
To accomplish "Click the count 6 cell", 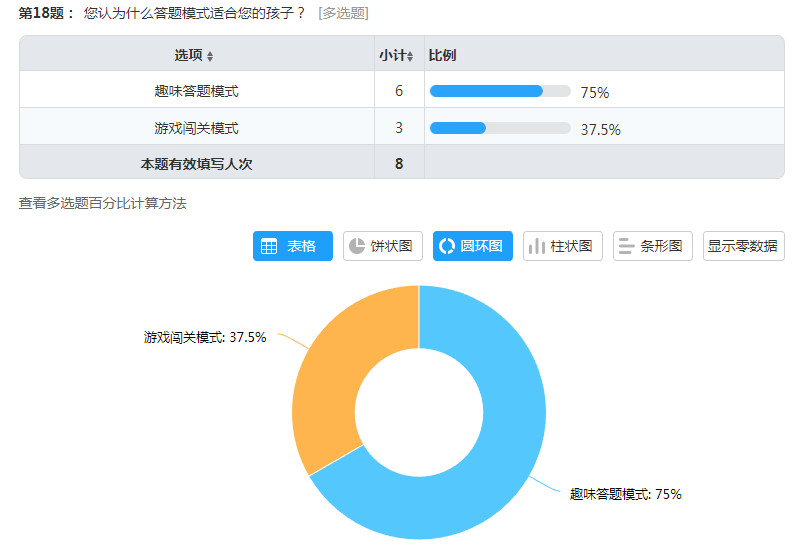I will [399, 91].
